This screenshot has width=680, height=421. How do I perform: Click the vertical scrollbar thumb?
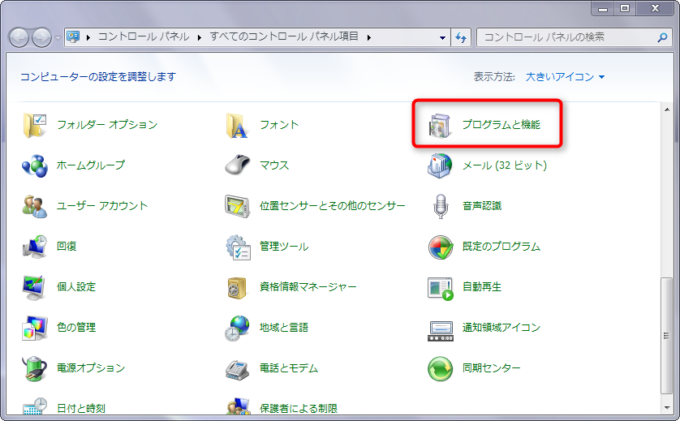tap(667, 340)
